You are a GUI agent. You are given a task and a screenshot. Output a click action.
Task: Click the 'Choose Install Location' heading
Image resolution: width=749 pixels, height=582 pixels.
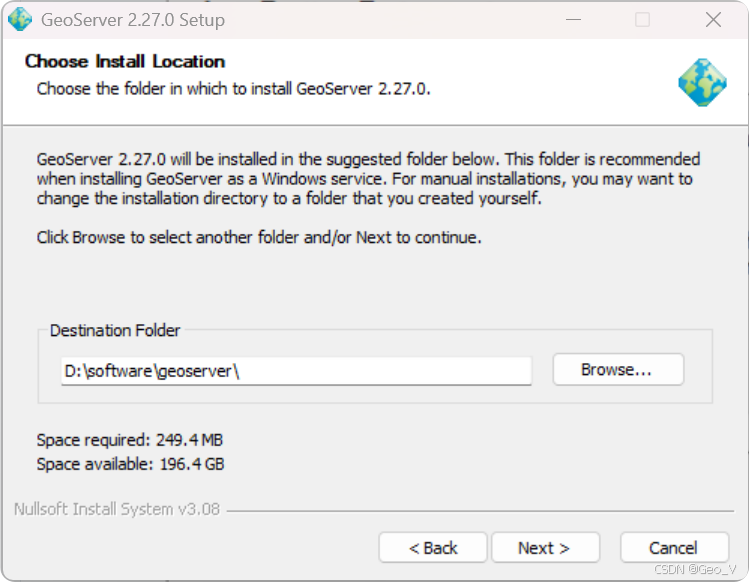coord(125,61)
